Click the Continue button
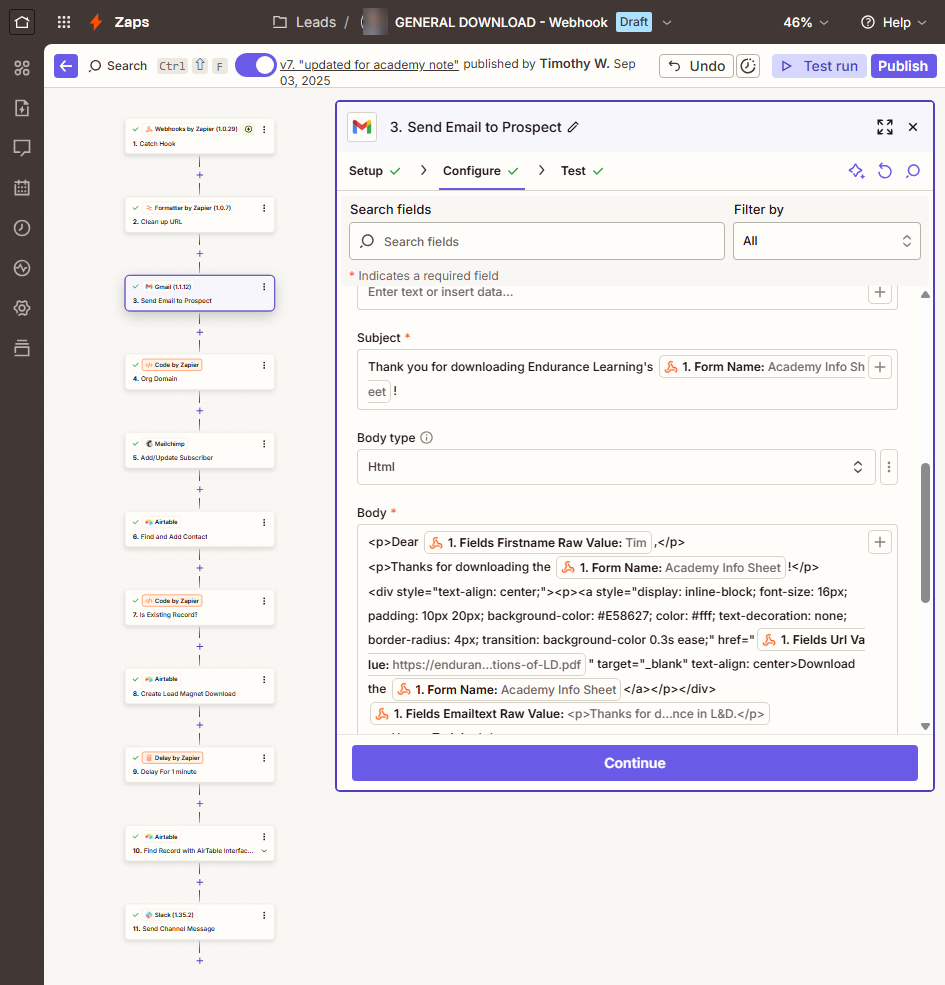Image resolution: width=945 pixels, height=985 pixels. tap(635, 763)
